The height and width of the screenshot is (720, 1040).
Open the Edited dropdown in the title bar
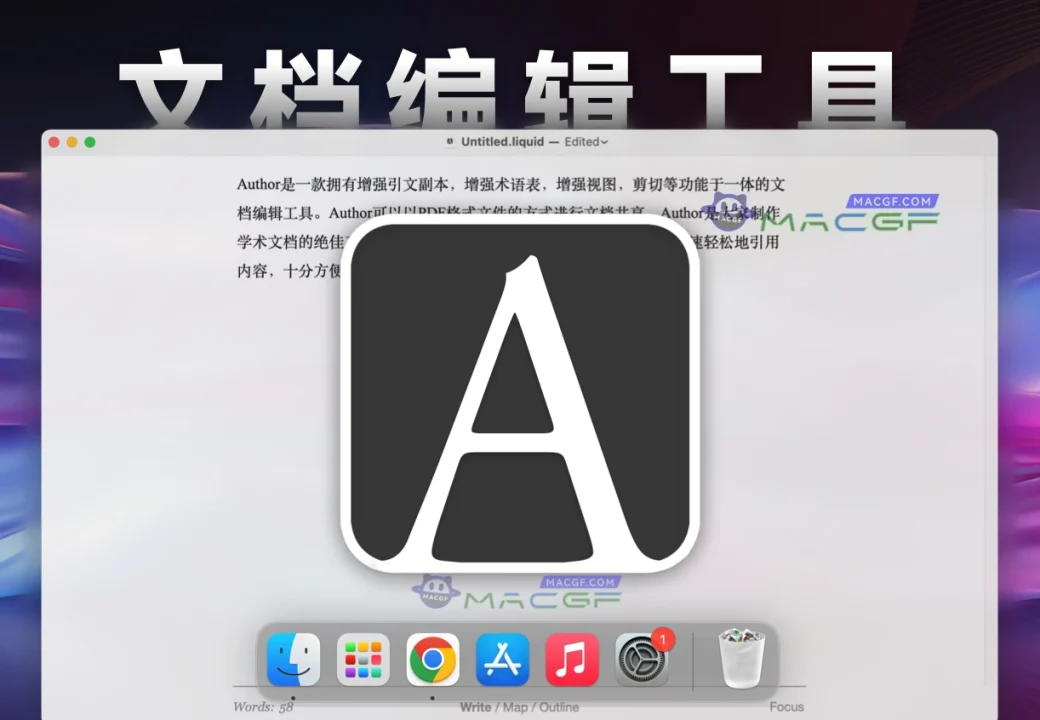pos(586,142)
